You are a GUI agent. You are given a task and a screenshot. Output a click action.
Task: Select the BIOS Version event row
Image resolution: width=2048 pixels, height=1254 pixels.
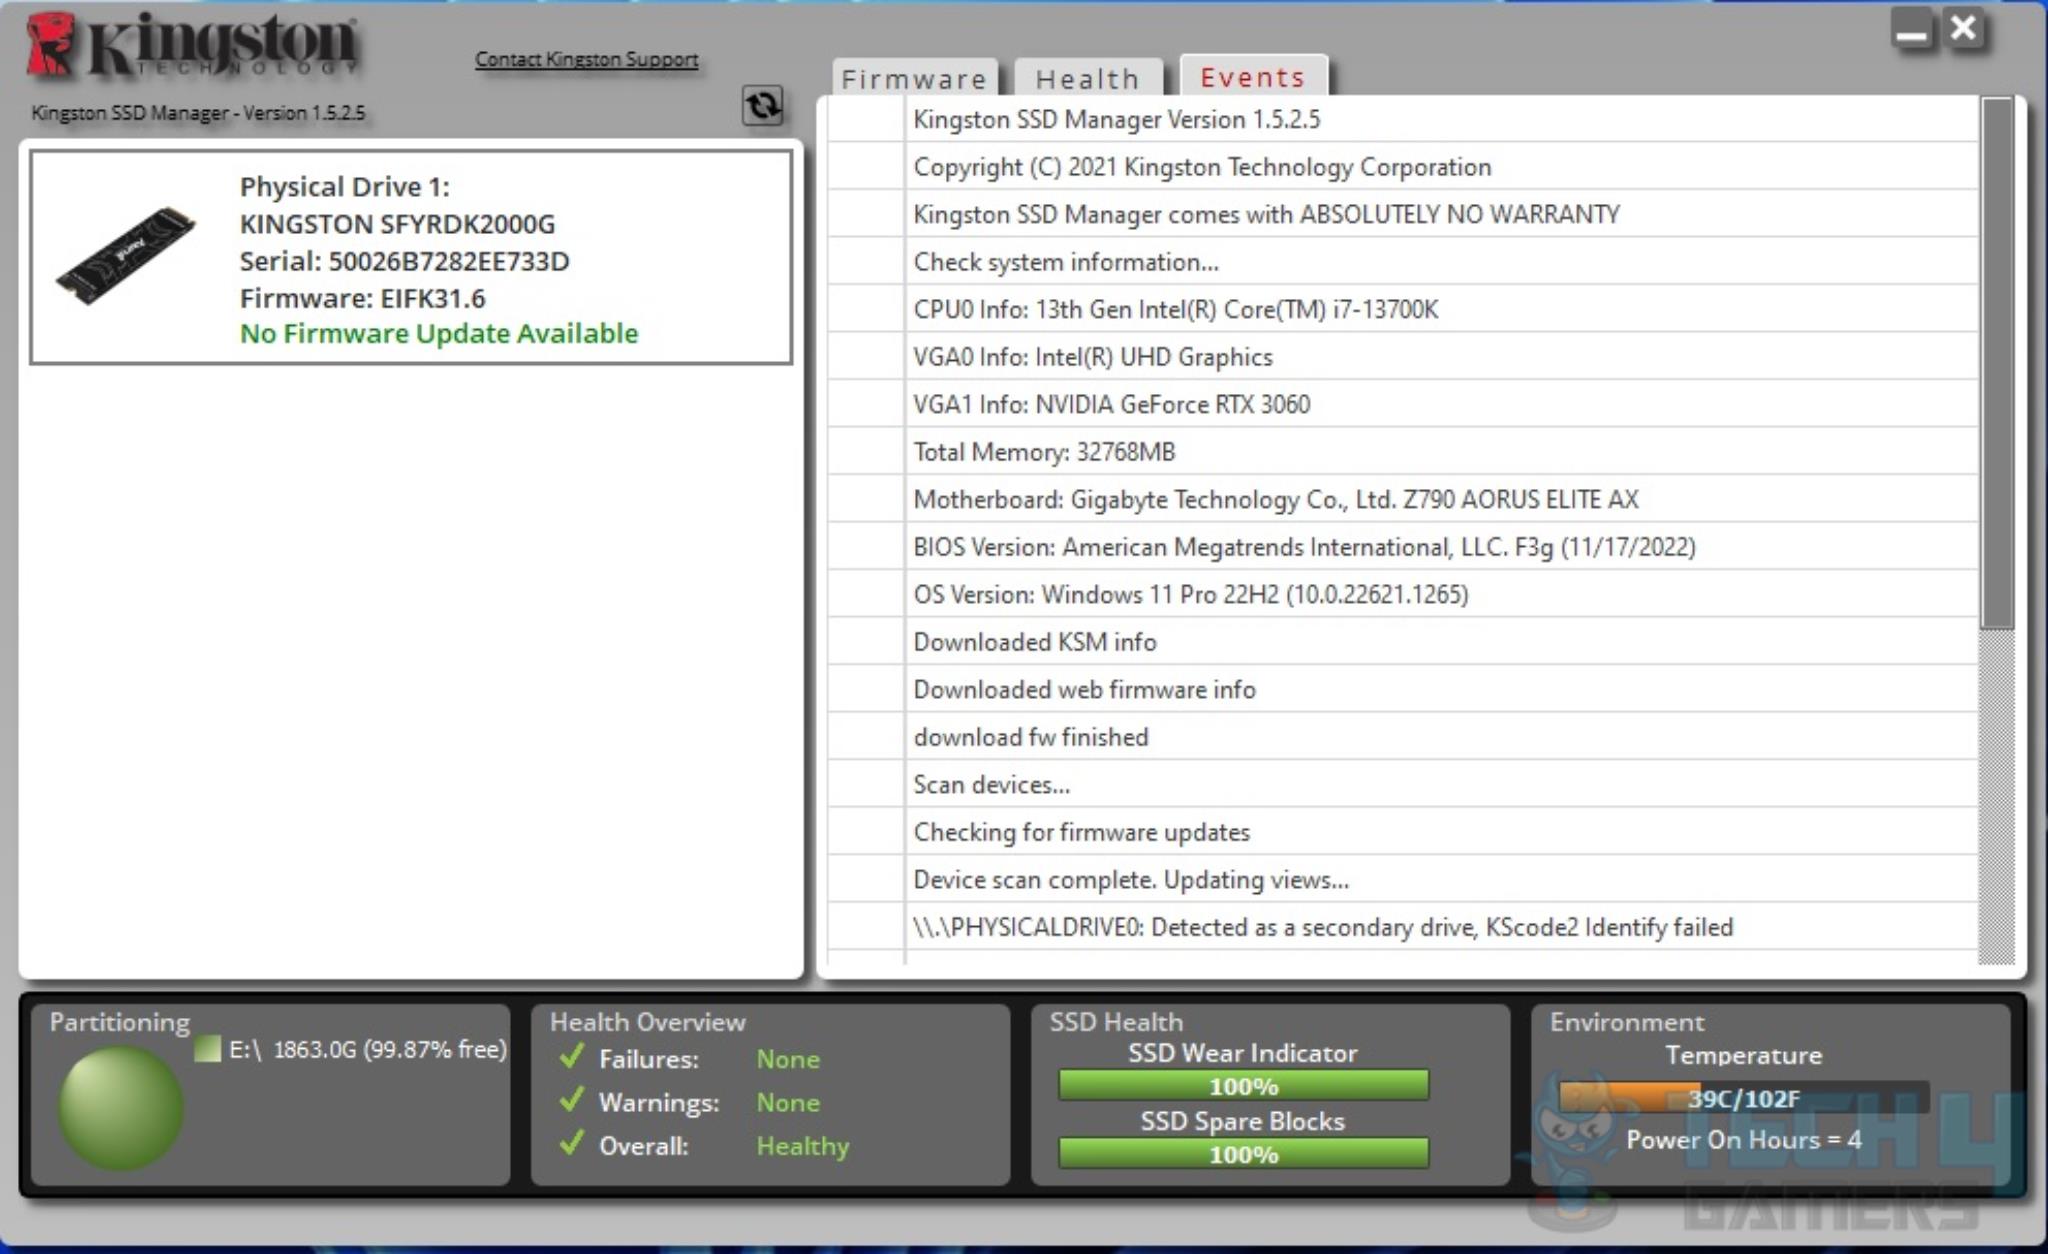click(x=1402, y=547)
